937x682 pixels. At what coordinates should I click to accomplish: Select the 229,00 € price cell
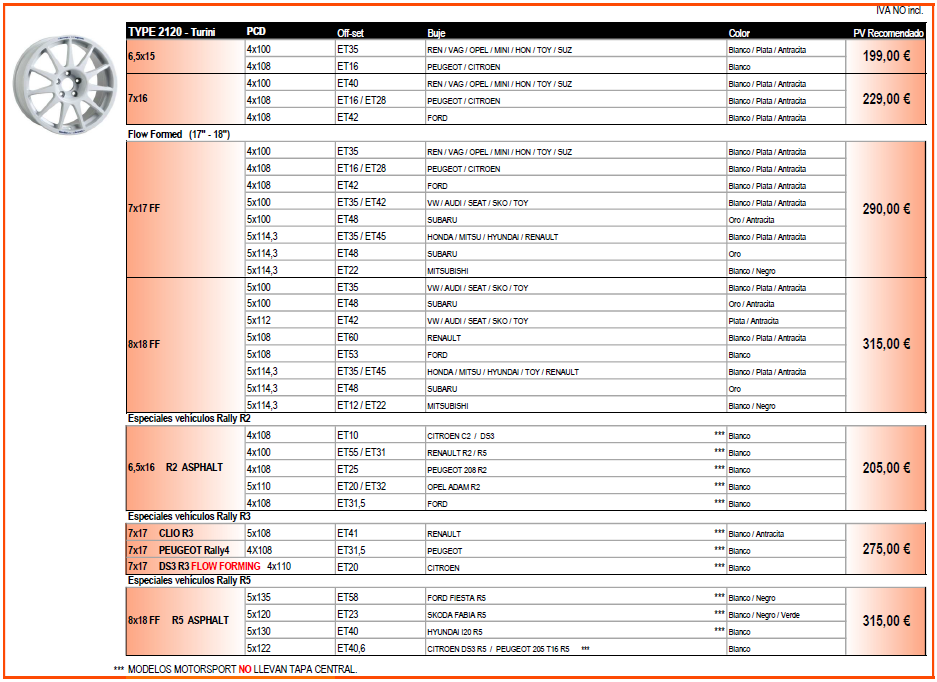click(885, 99)
